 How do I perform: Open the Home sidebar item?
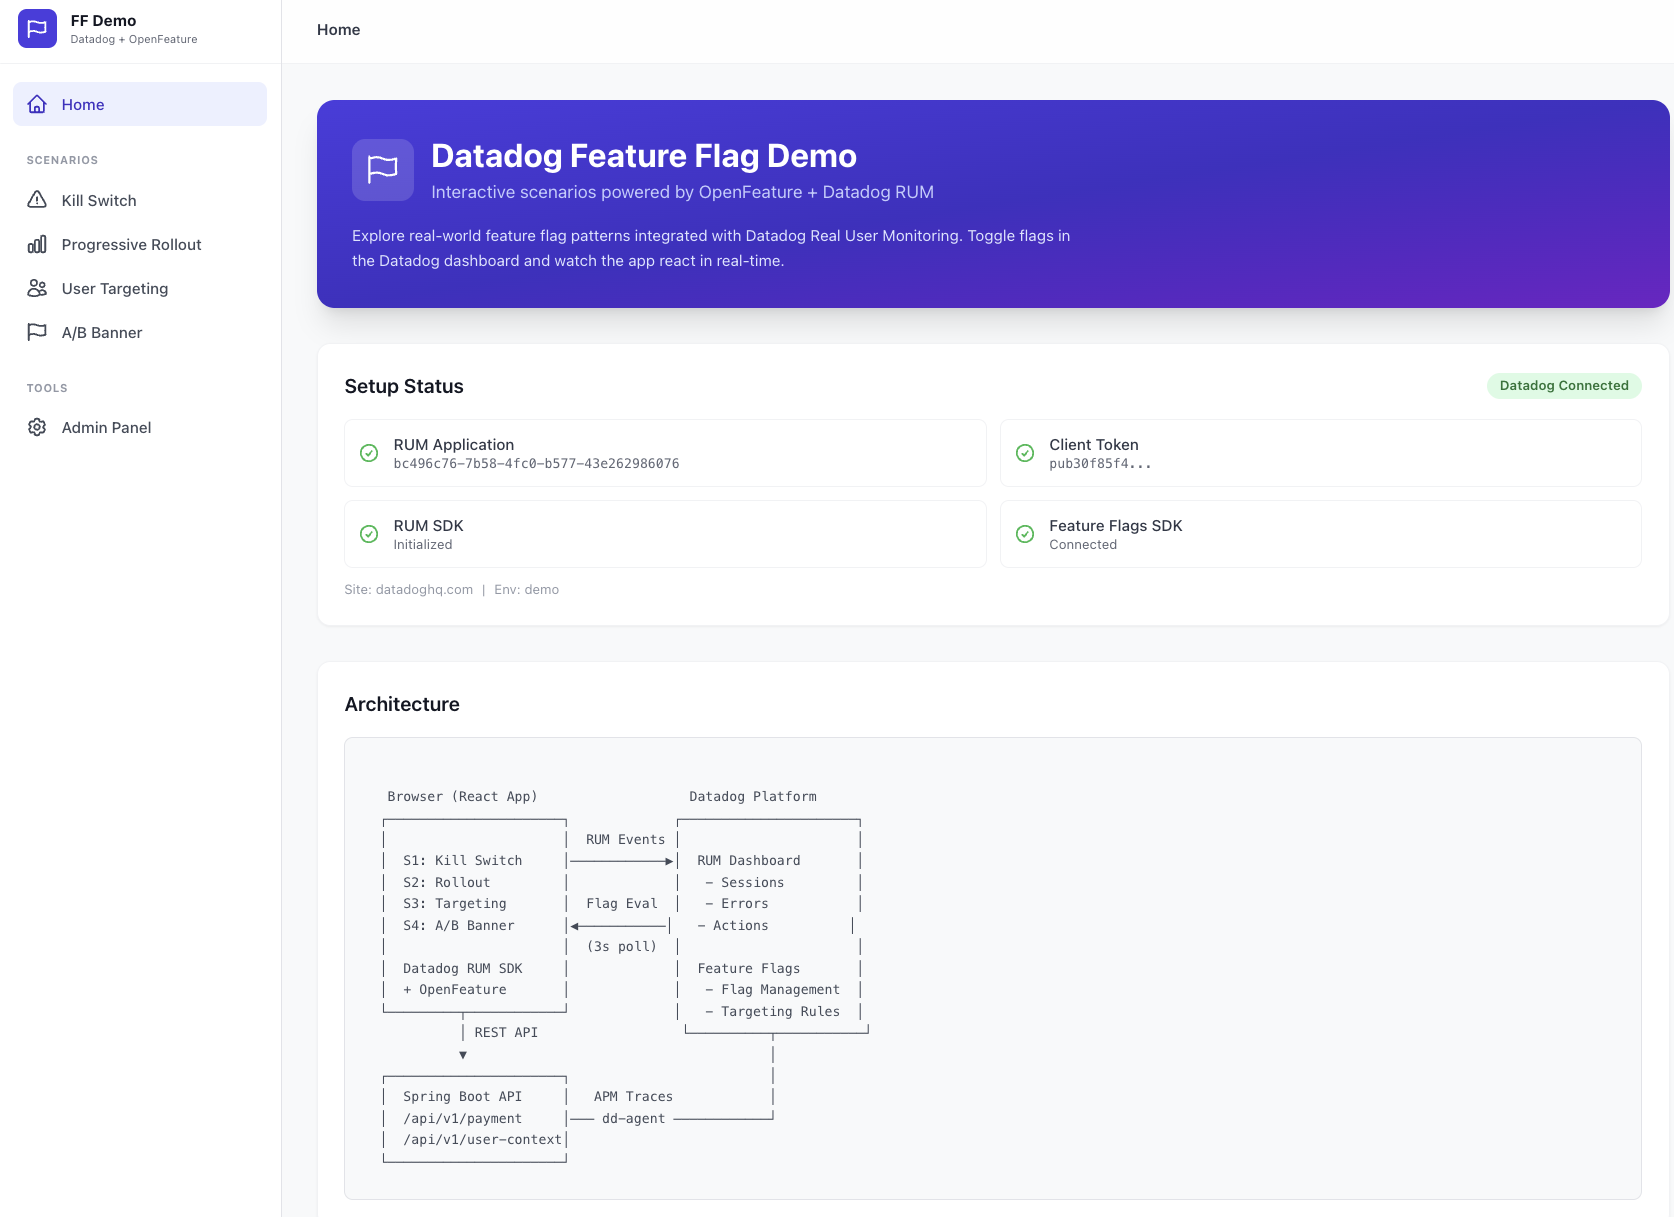(x=140, y=104)
